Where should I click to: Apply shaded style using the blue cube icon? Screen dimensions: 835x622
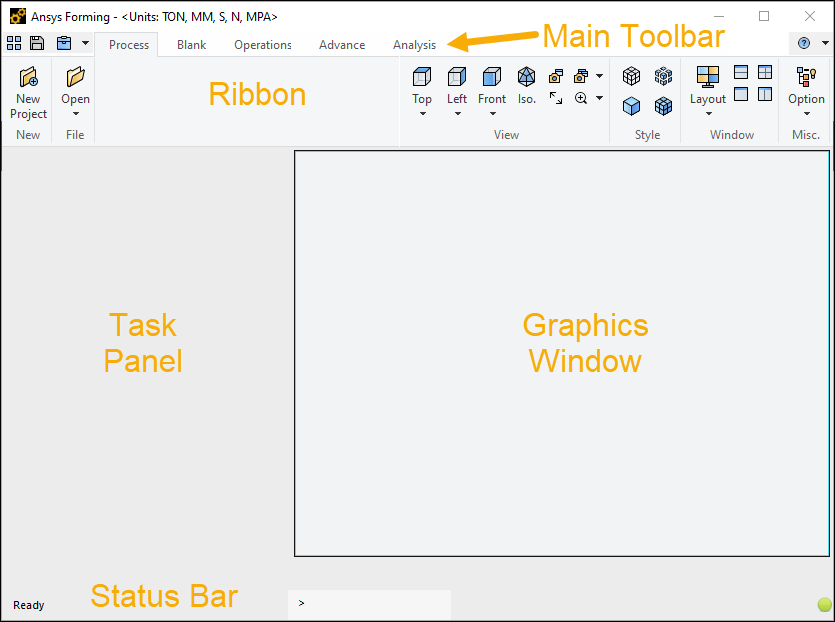click(631, 103)
